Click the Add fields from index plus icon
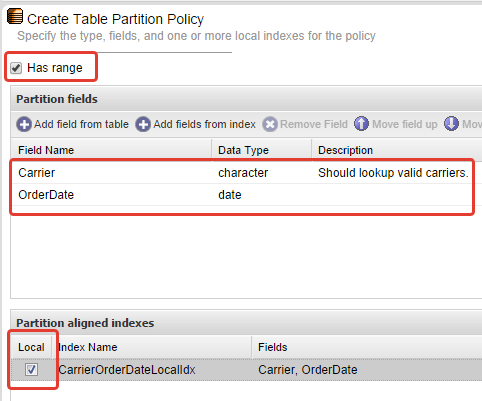The image size is (482, 401). click(x=143, y=124)
